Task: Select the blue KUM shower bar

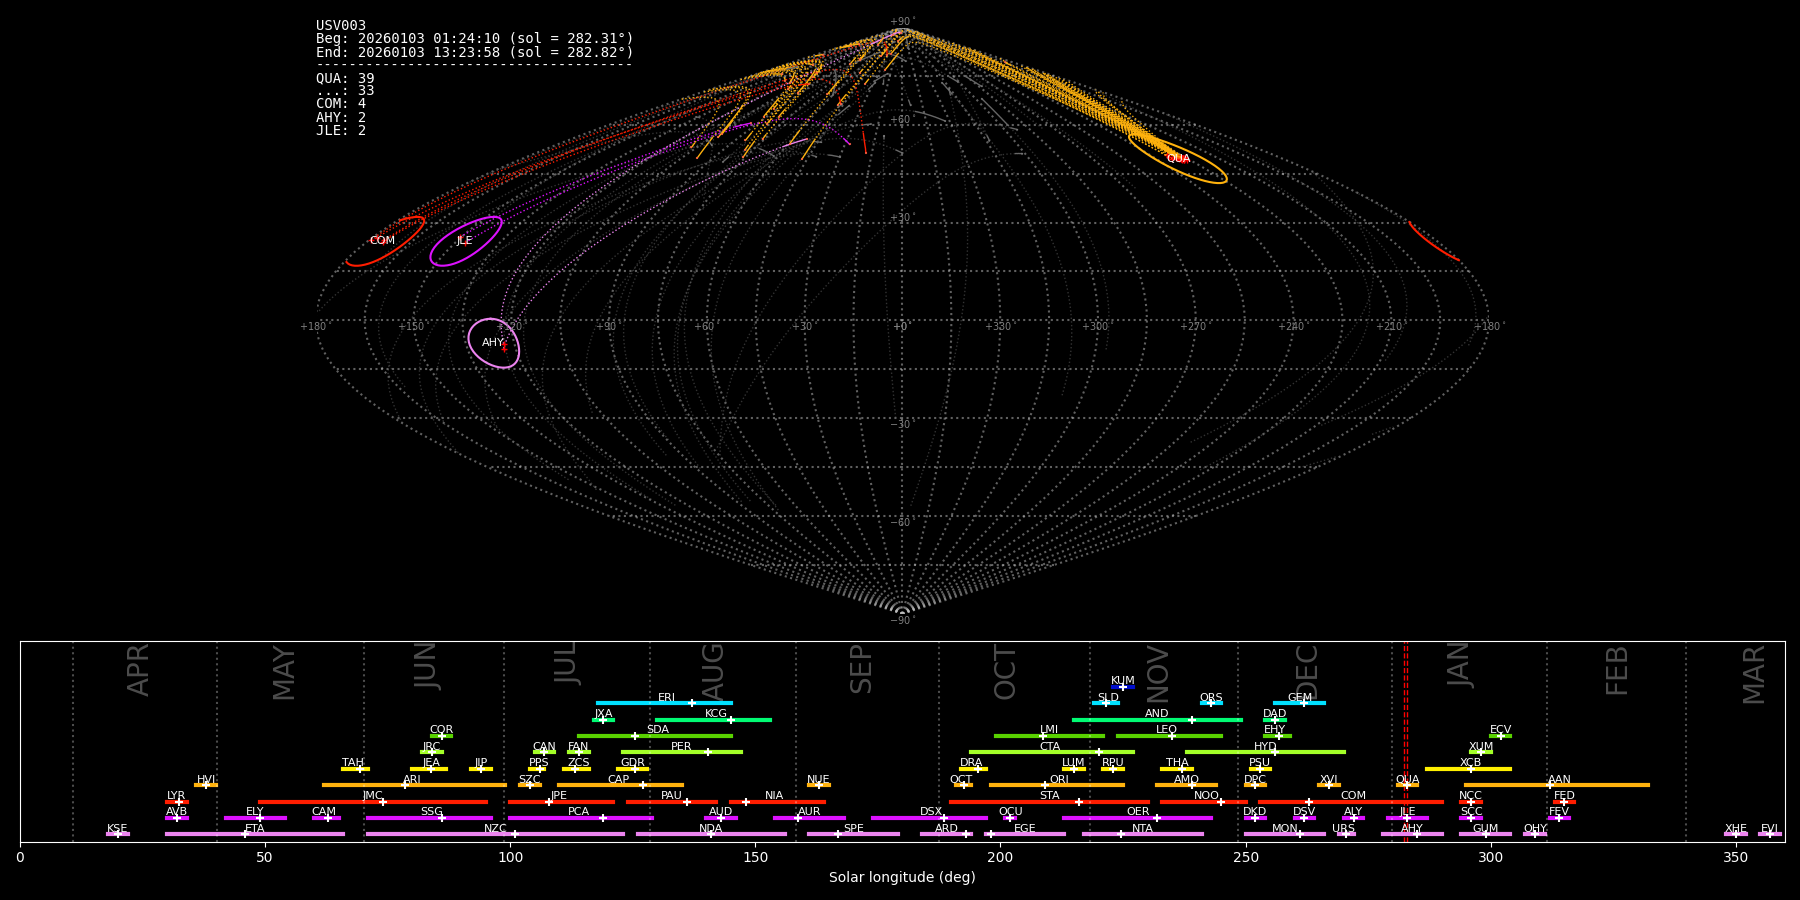Action: point(1122,687)
